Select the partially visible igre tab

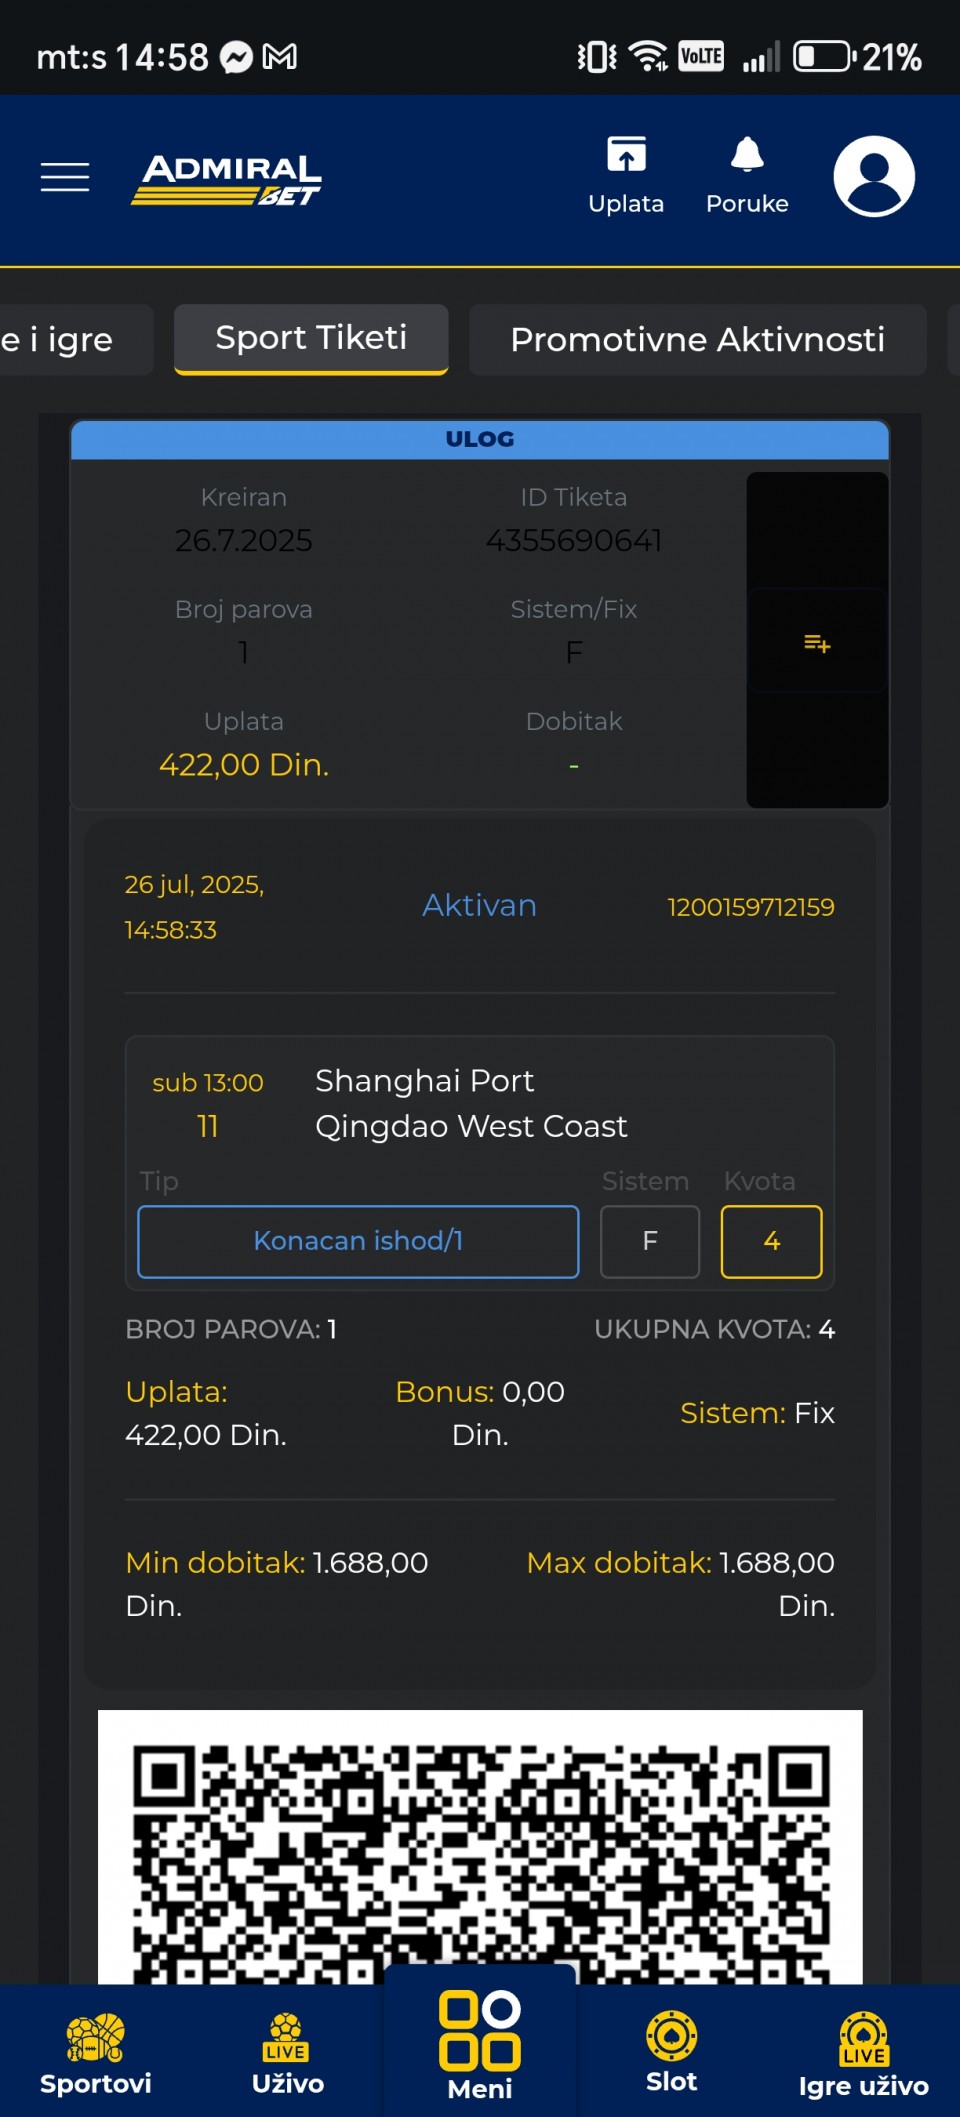70,340
